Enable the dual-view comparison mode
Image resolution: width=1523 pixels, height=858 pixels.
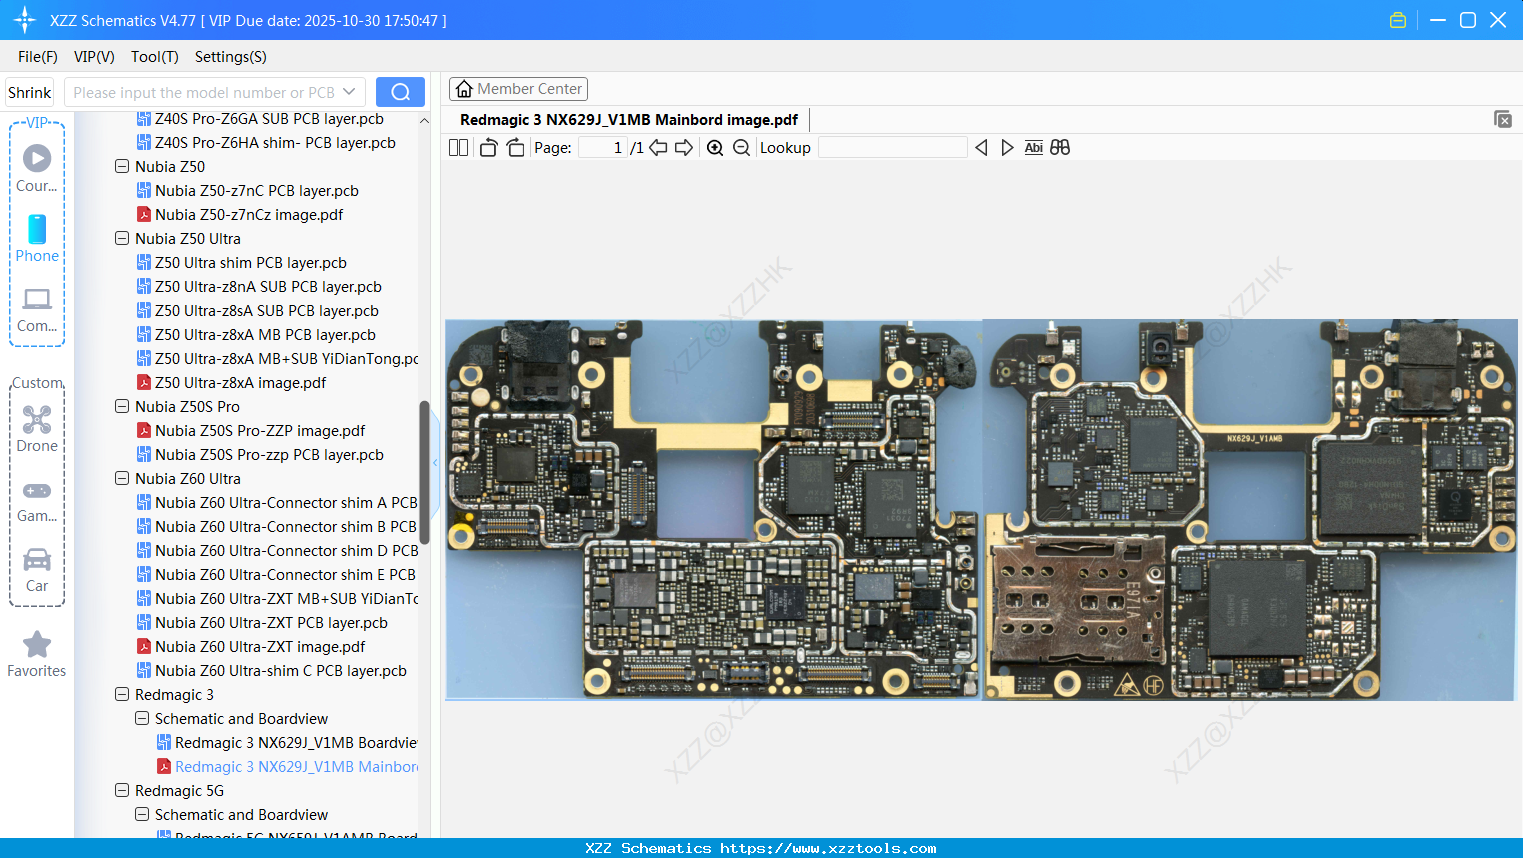pos(1060,147)
